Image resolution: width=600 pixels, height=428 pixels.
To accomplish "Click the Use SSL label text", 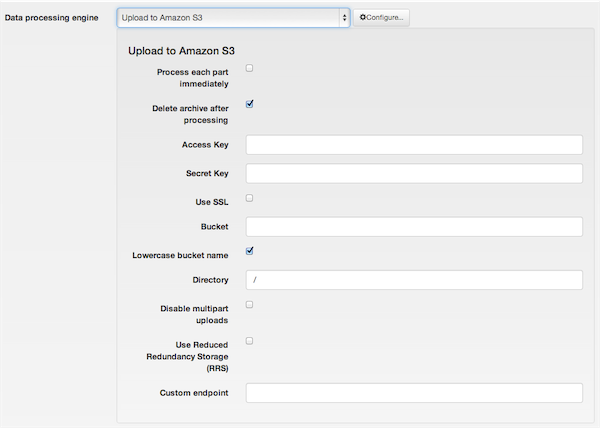I will (x=212, y=202).
